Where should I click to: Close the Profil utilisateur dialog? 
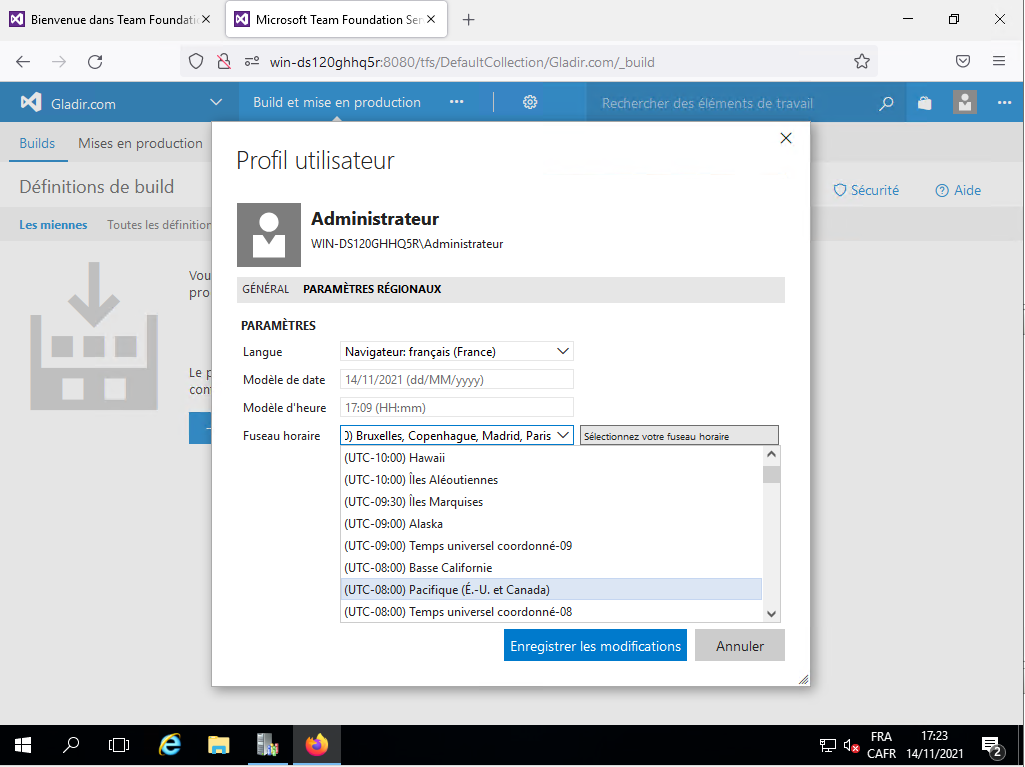(786, 139)
